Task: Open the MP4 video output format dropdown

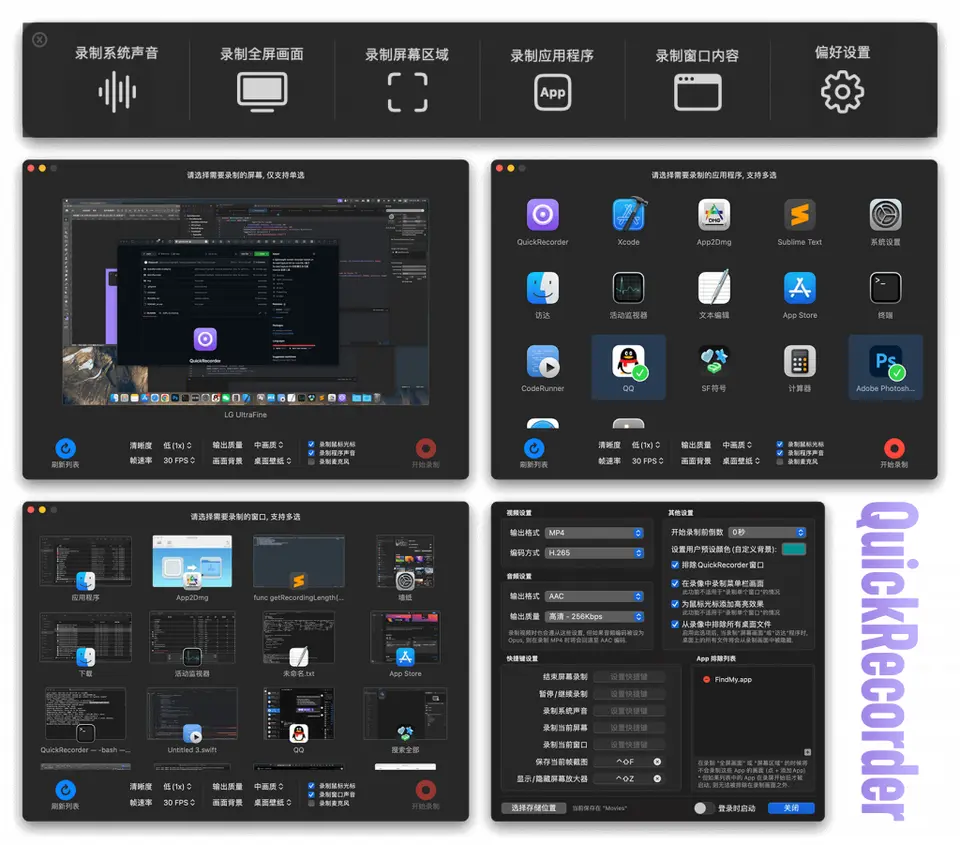Action: point(594,533)
